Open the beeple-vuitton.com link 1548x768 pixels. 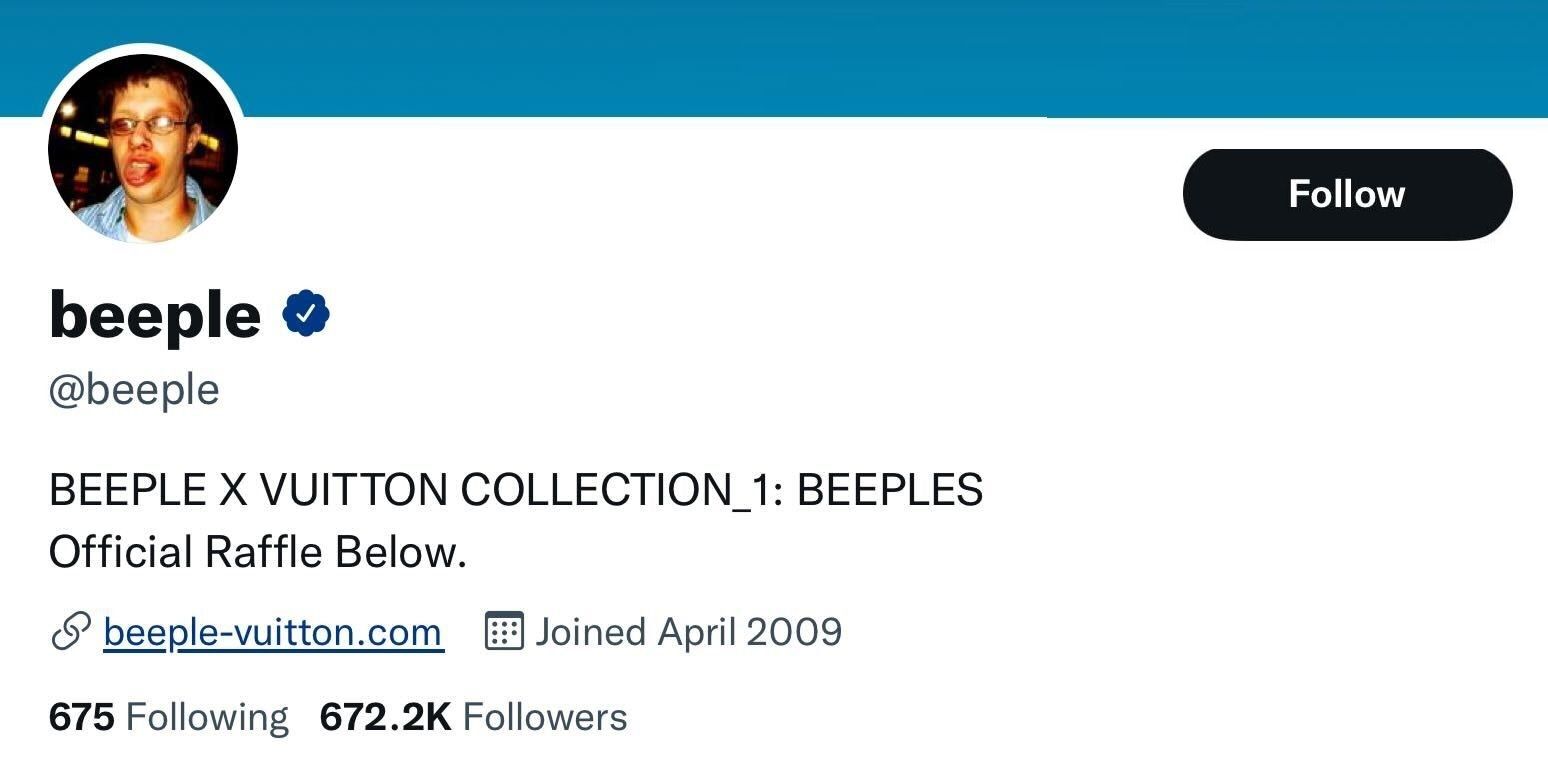tap(272, 632)
